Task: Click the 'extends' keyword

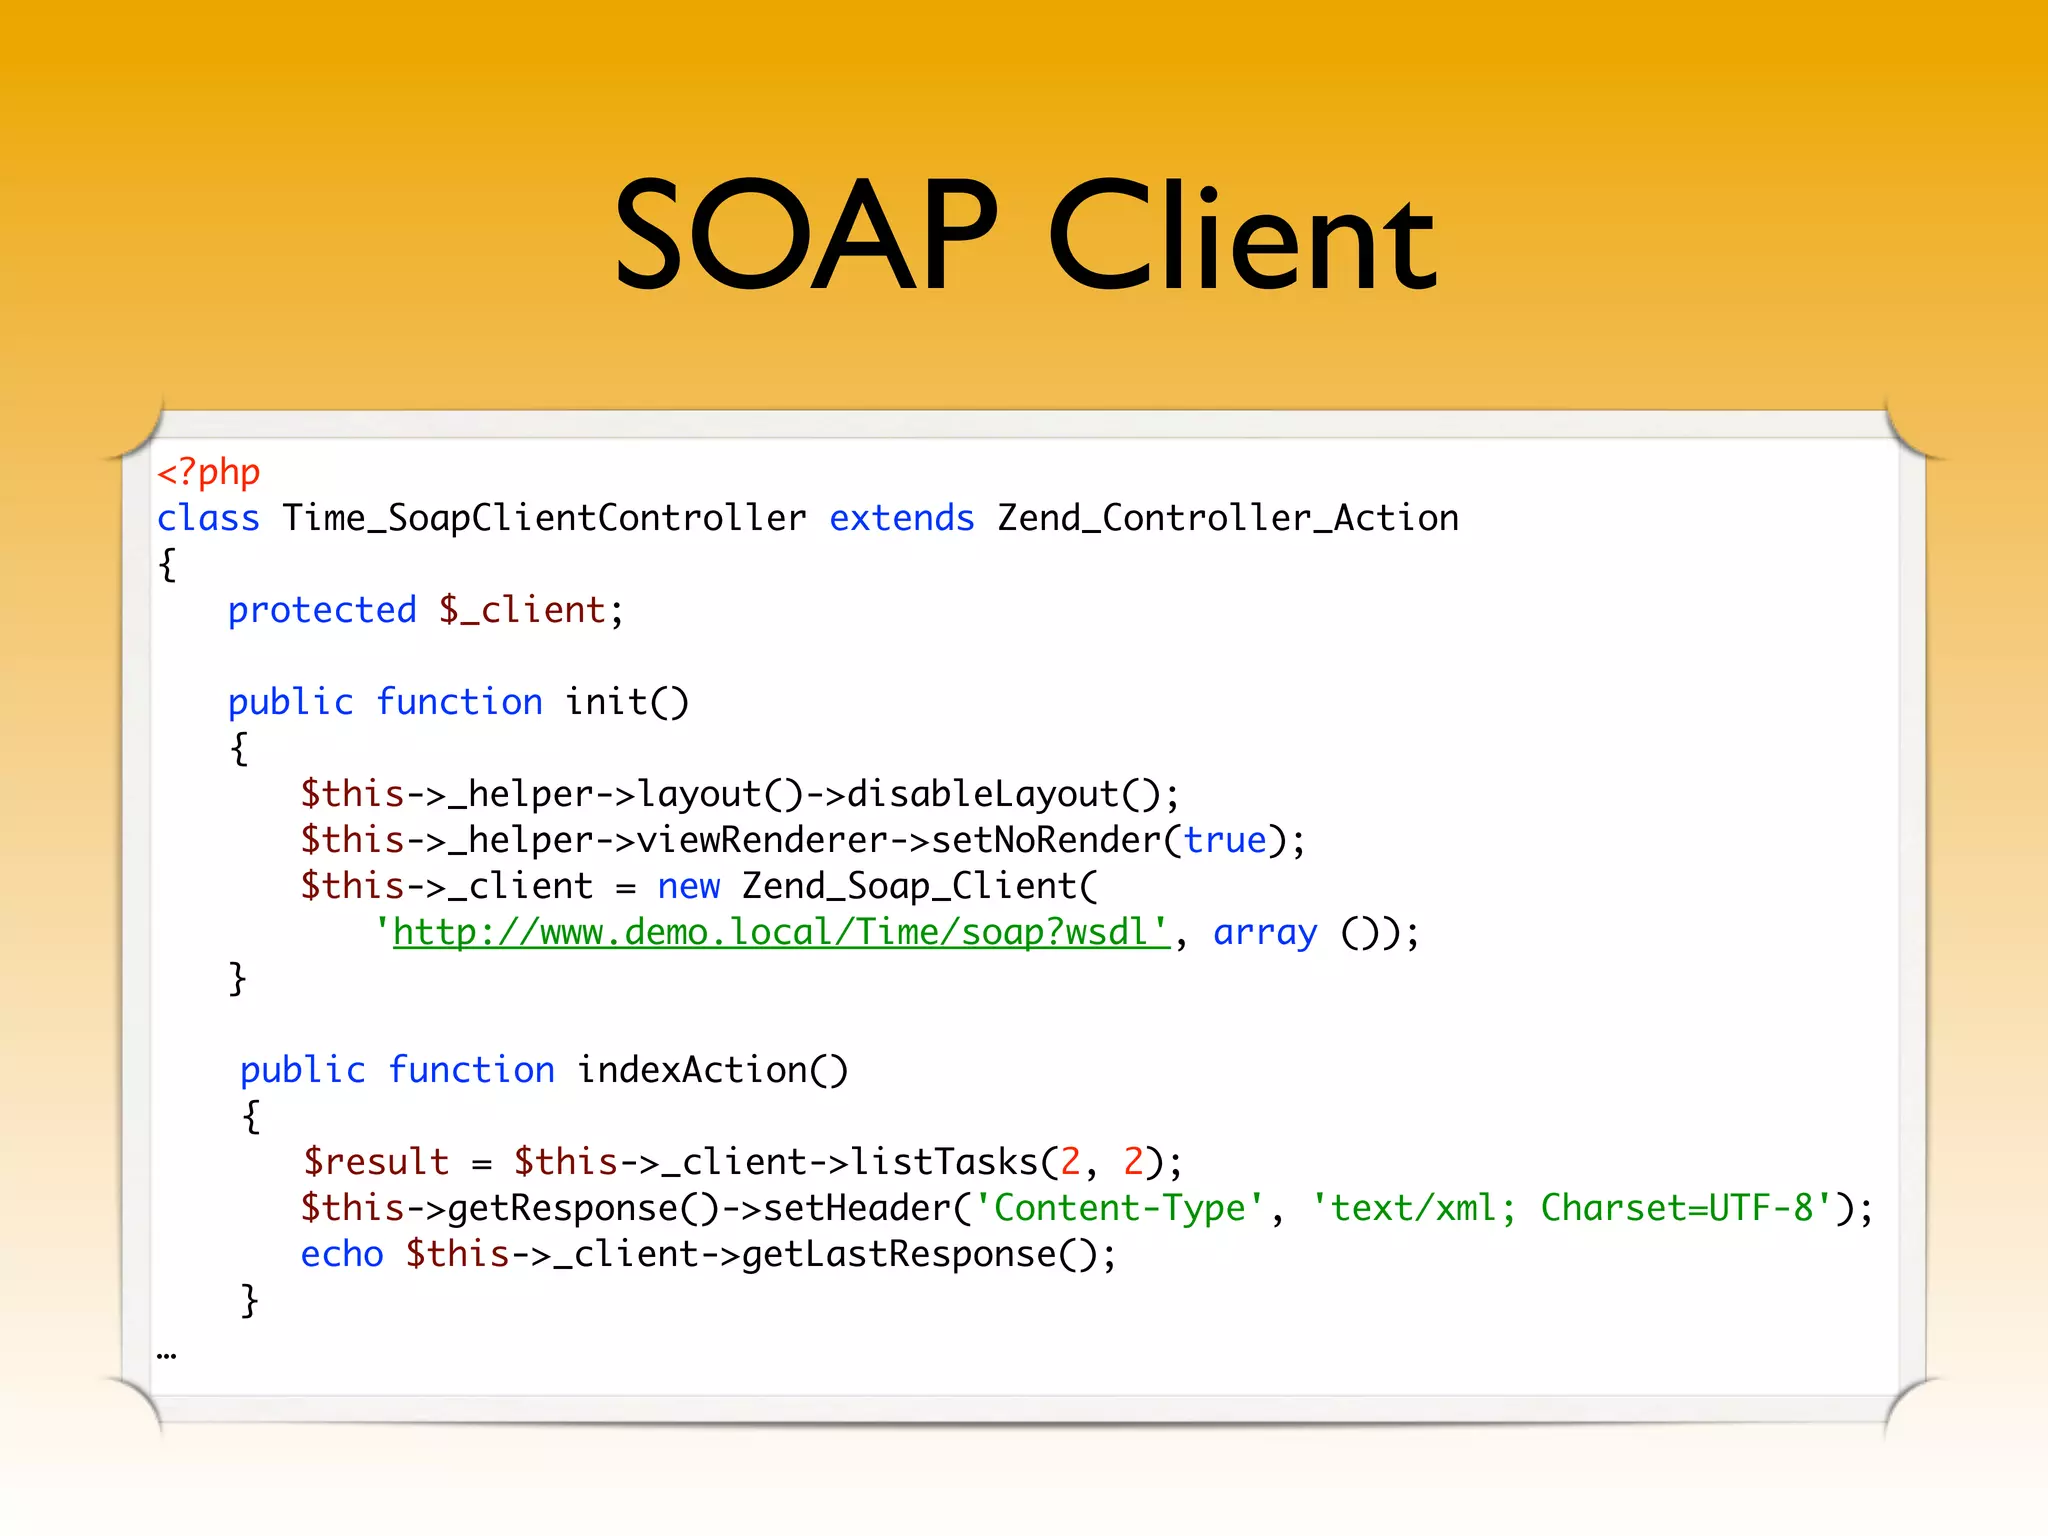Action: click(902, 518)
